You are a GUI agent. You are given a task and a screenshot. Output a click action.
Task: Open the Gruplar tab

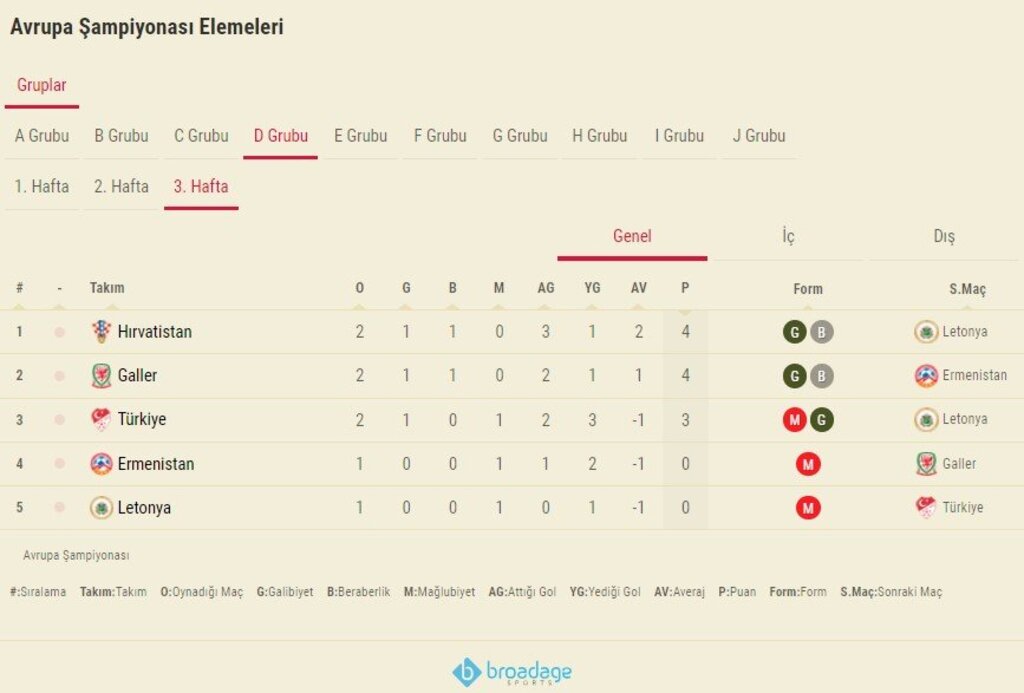[42, 86]
